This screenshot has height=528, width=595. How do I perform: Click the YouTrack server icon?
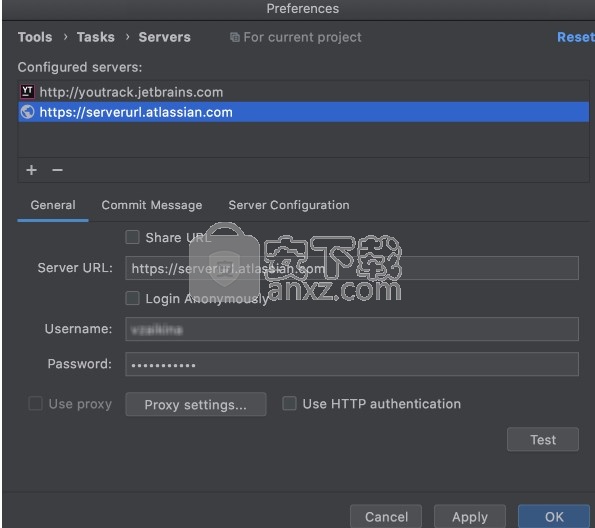[27, 92]
